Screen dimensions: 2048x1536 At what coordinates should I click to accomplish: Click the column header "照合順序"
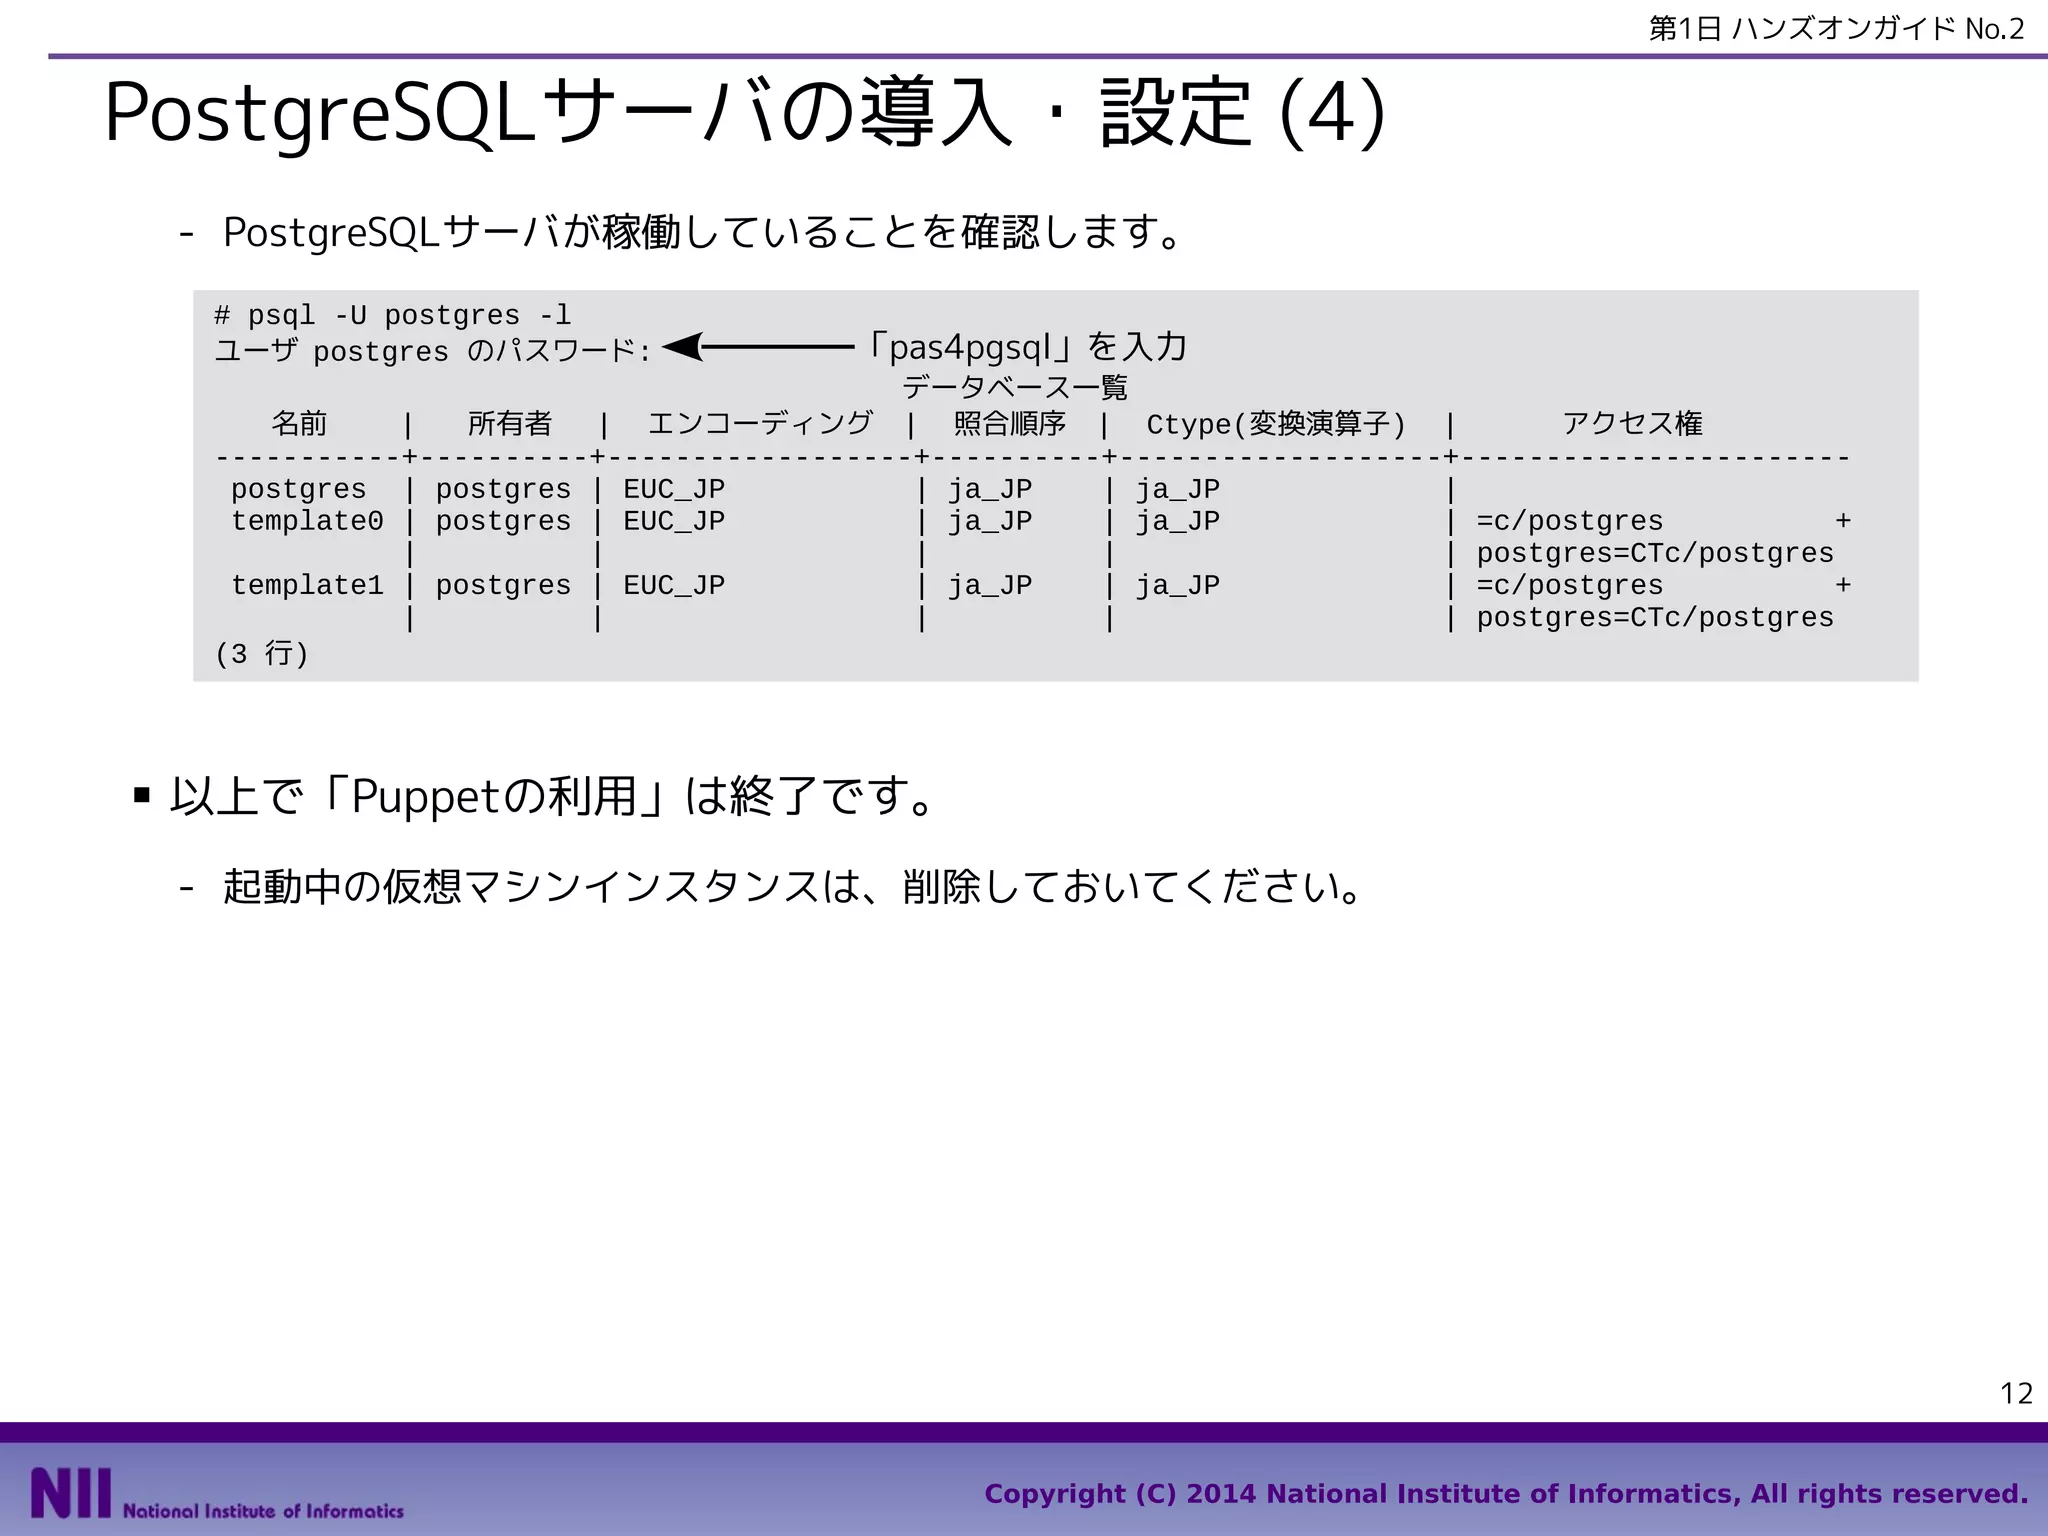[1010, 423]
